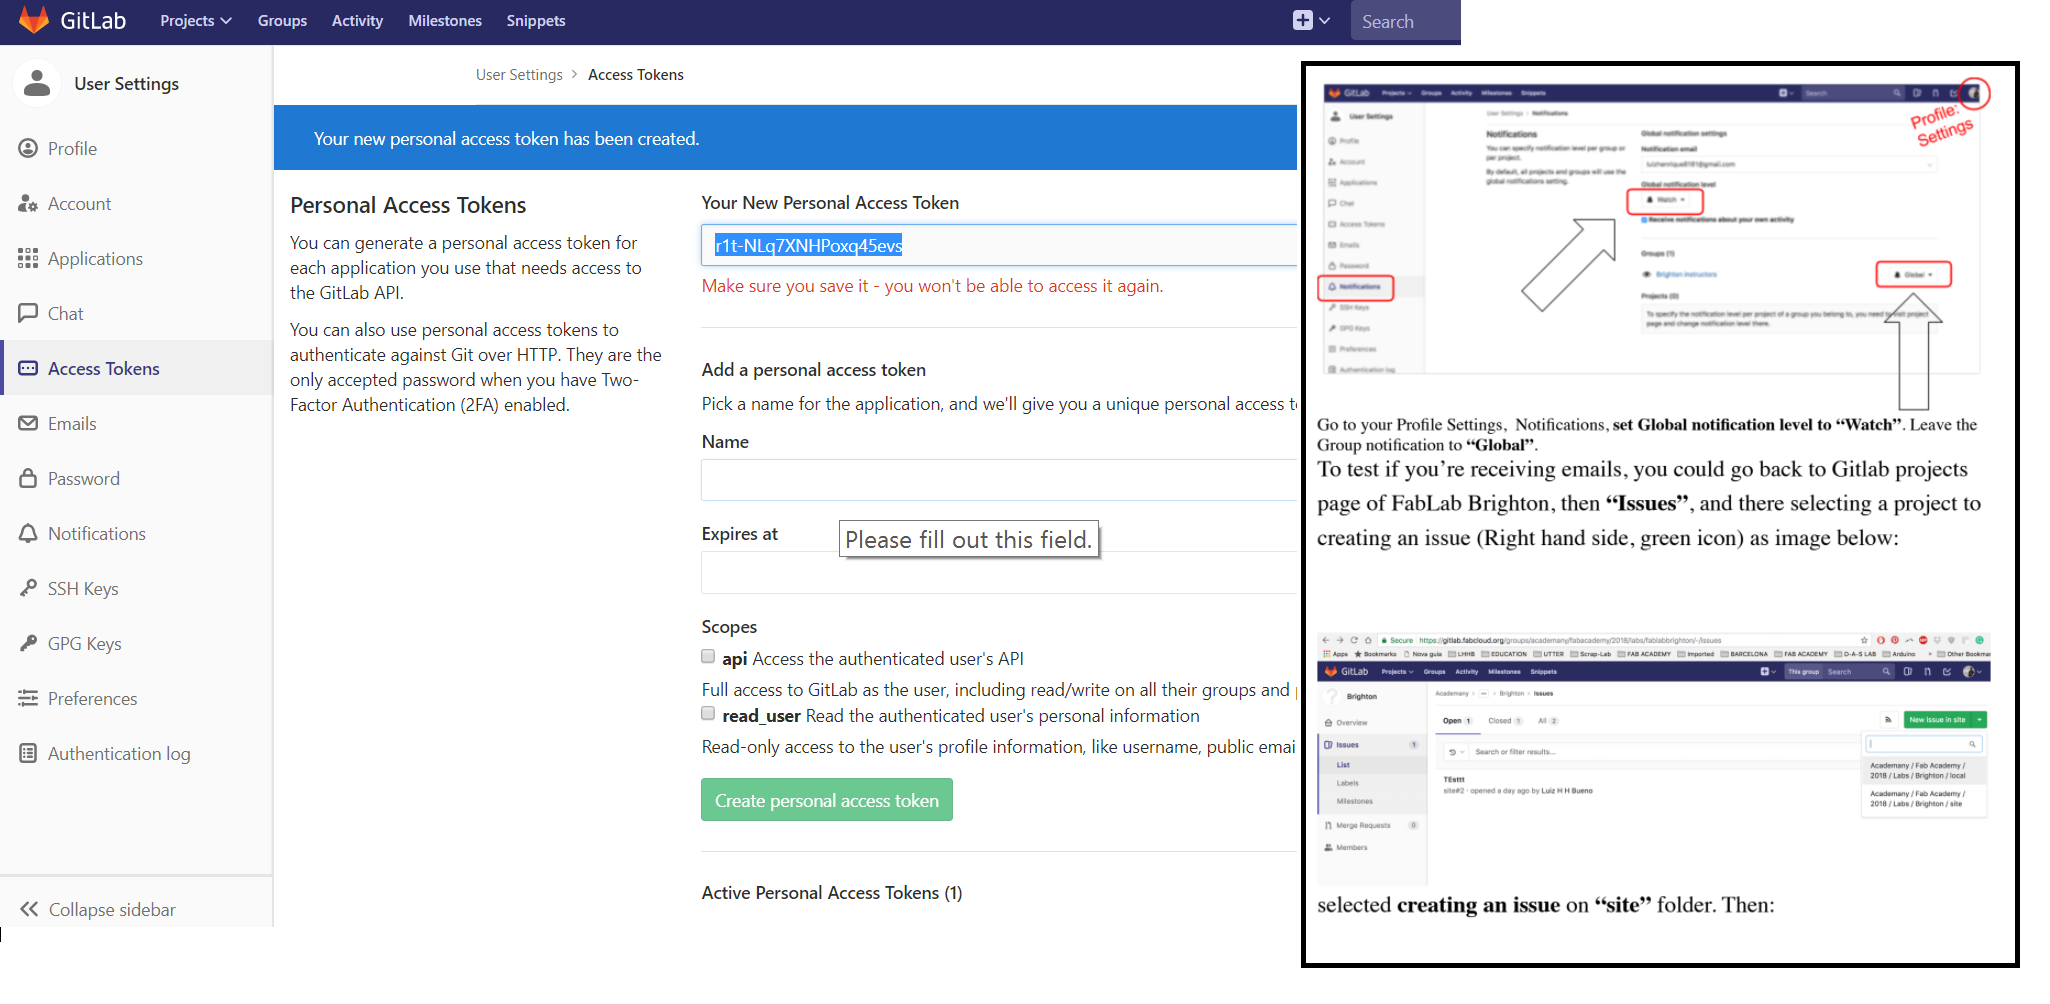The height and width of the screenshot is (1004, 2050).
Task: Expand the arrow next to the plus icon
Action: pyautogui.click(x=1325, y=20)
